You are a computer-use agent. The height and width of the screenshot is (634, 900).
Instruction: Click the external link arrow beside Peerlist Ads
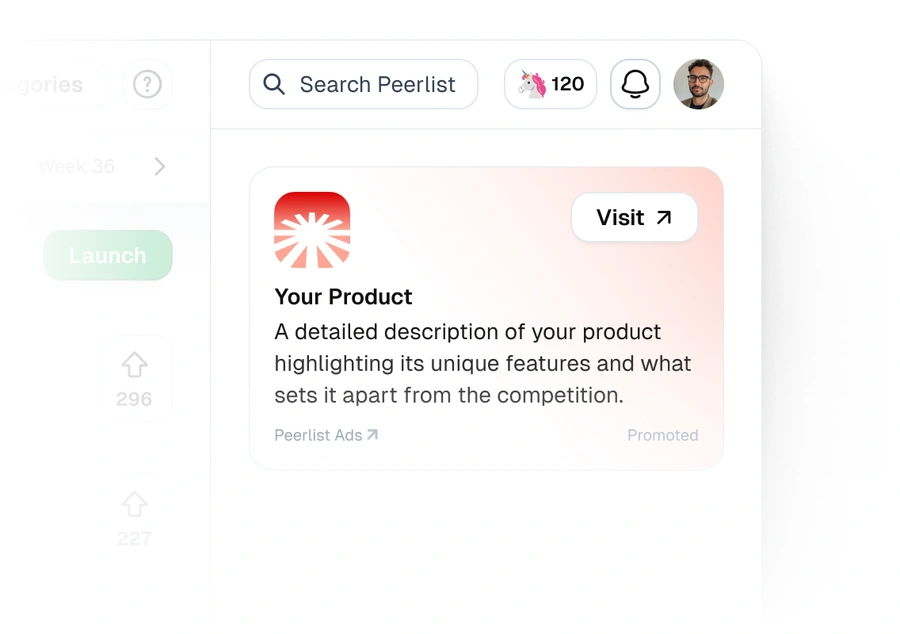point(372,434)
